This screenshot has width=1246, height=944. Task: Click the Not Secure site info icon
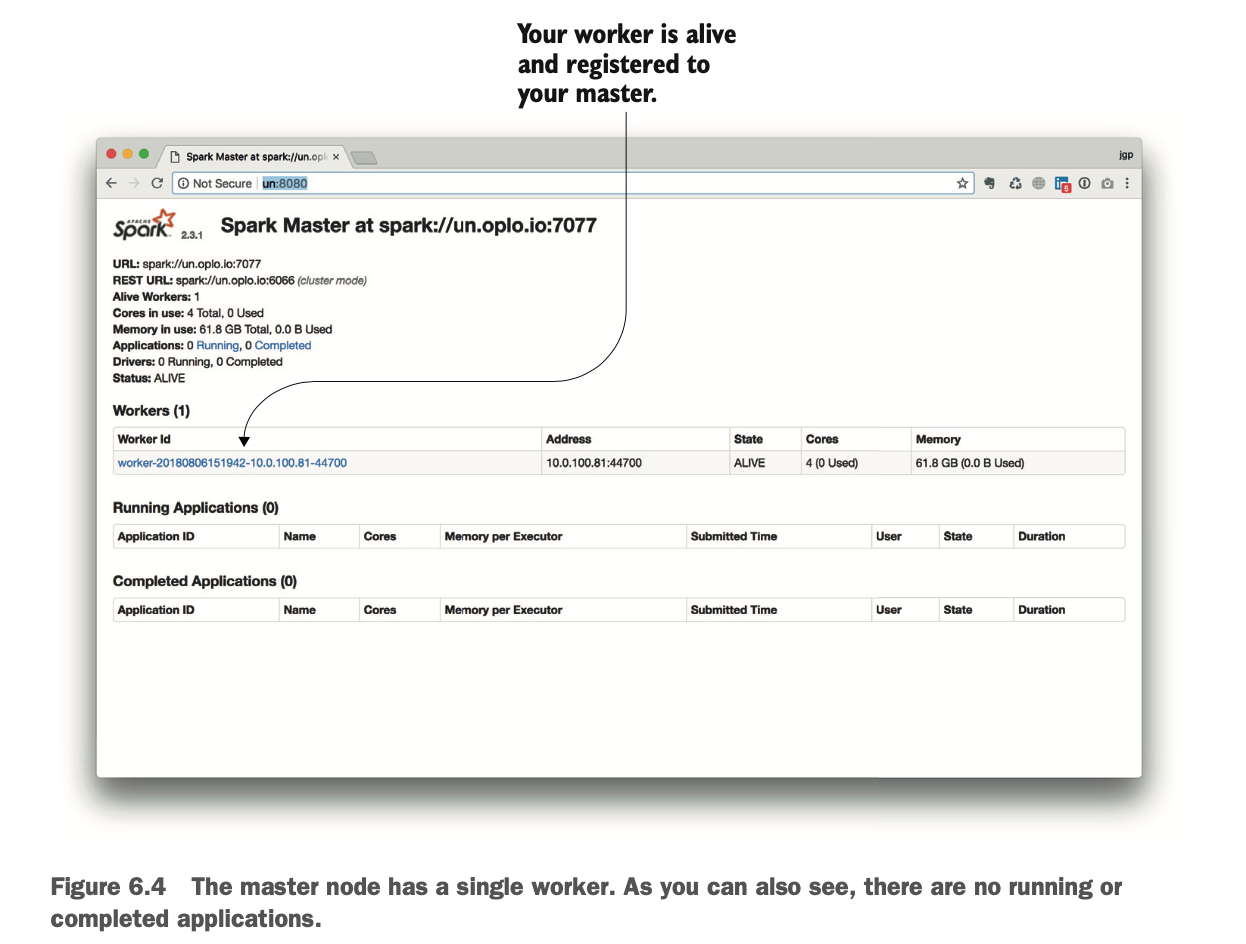[183, 184]
